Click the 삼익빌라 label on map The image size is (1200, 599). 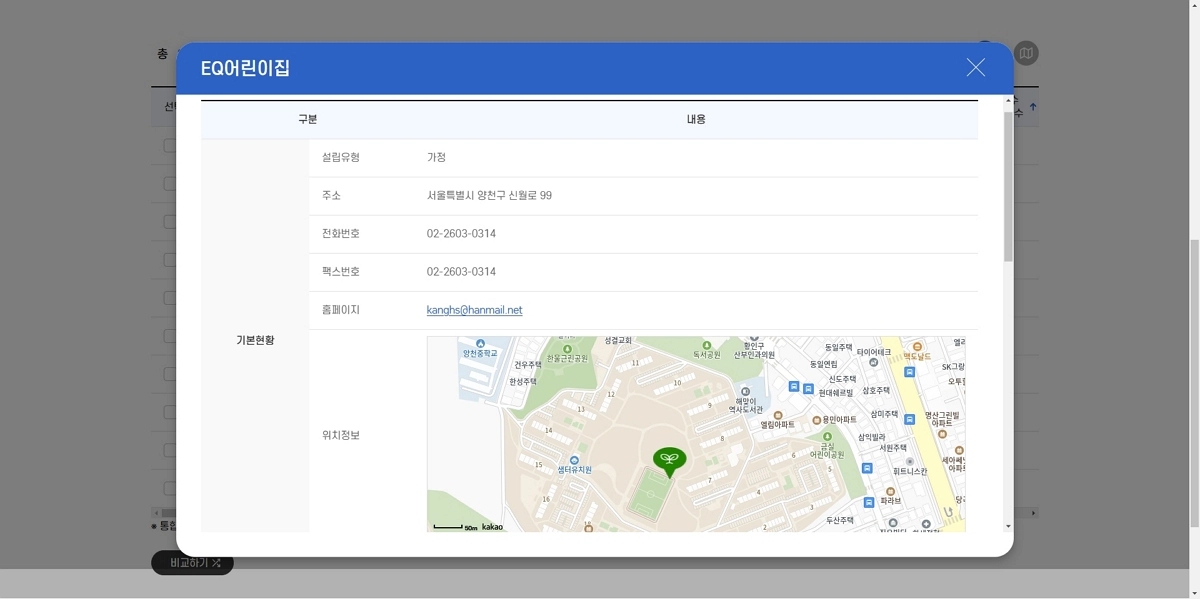872,437
